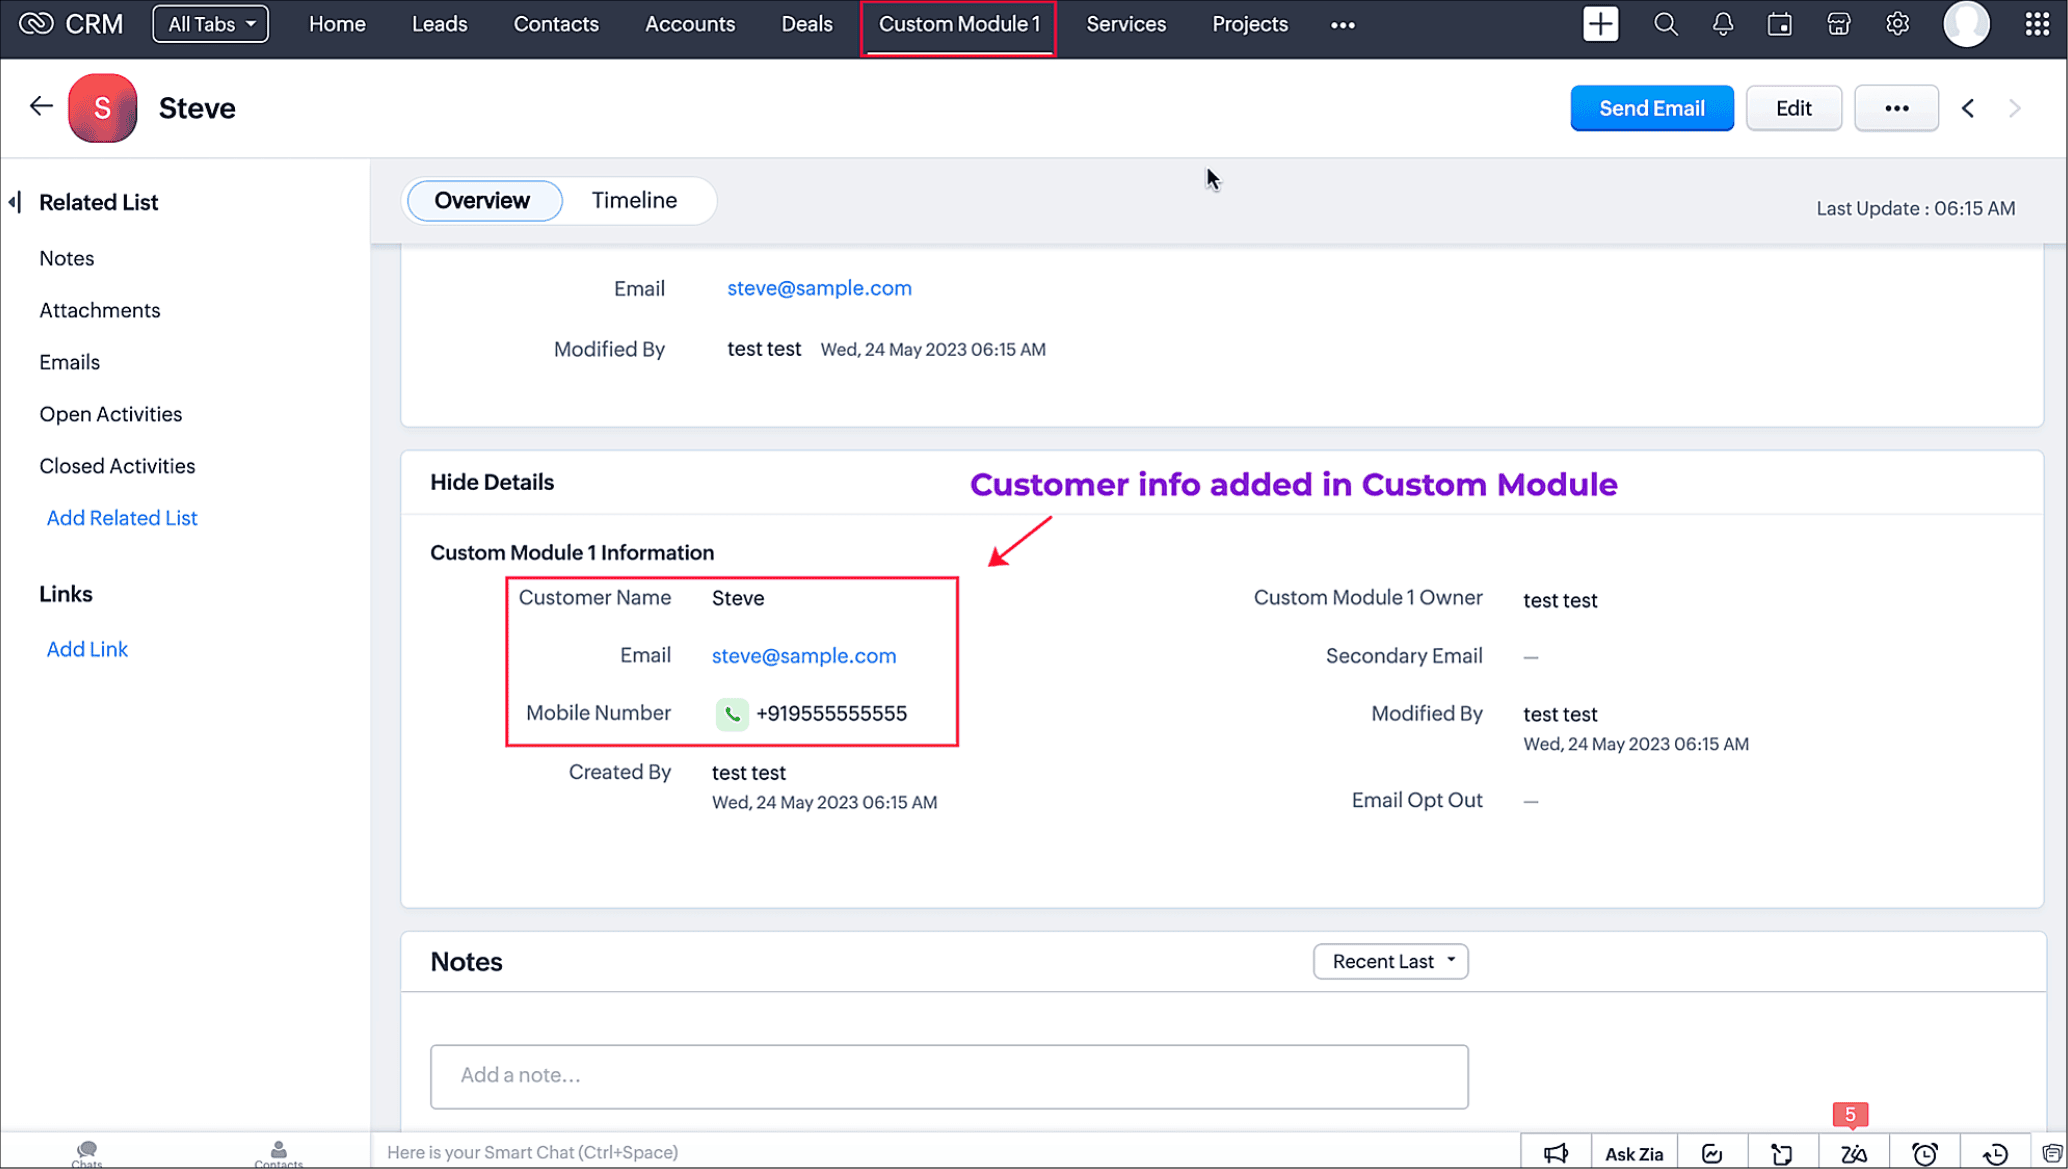Click the reminders alarm clock icon
Image resolution: width=2068 pixels, height=1169 pixels.
tap(1925, 1153)
